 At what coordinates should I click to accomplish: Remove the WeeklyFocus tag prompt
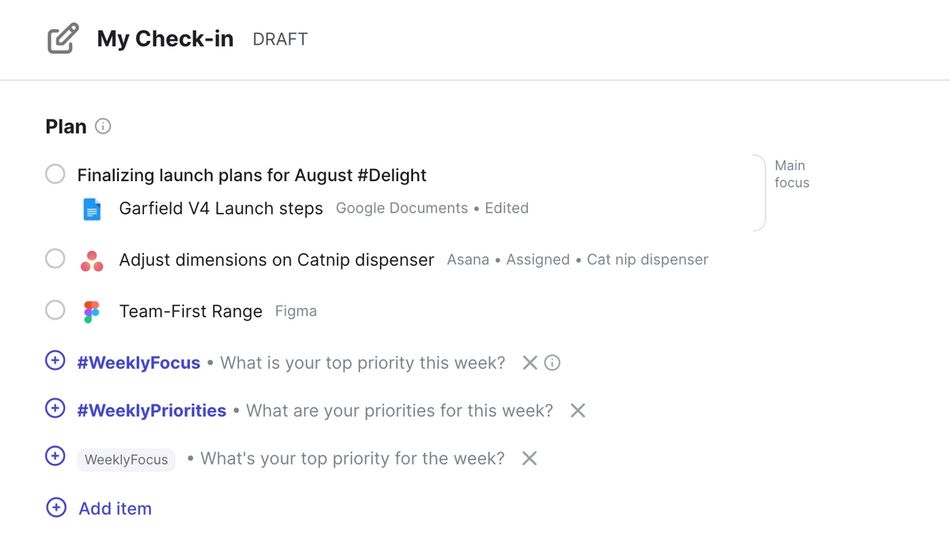(530, 459)
